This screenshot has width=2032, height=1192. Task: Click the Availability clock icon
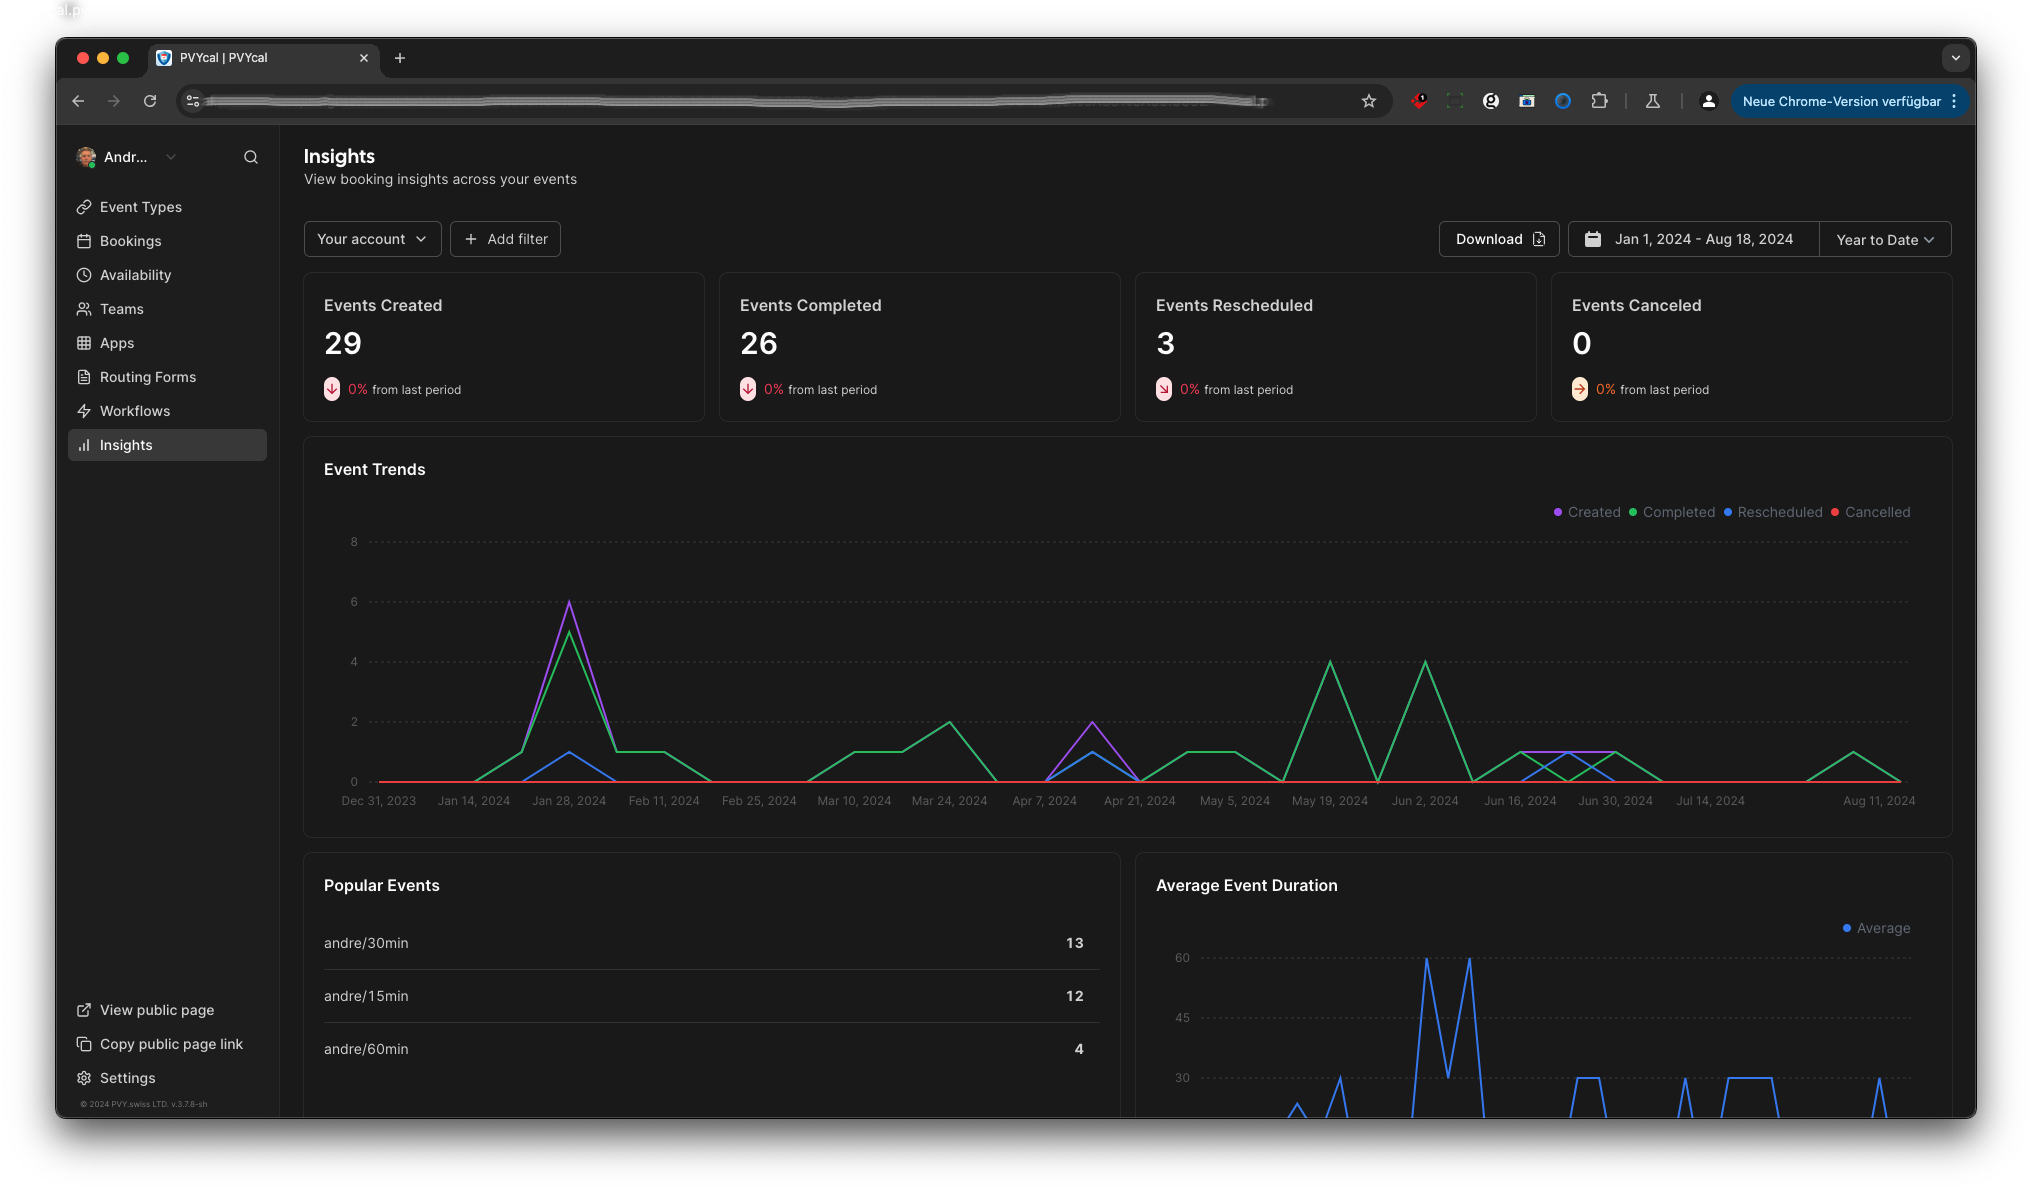pos(84,275)
